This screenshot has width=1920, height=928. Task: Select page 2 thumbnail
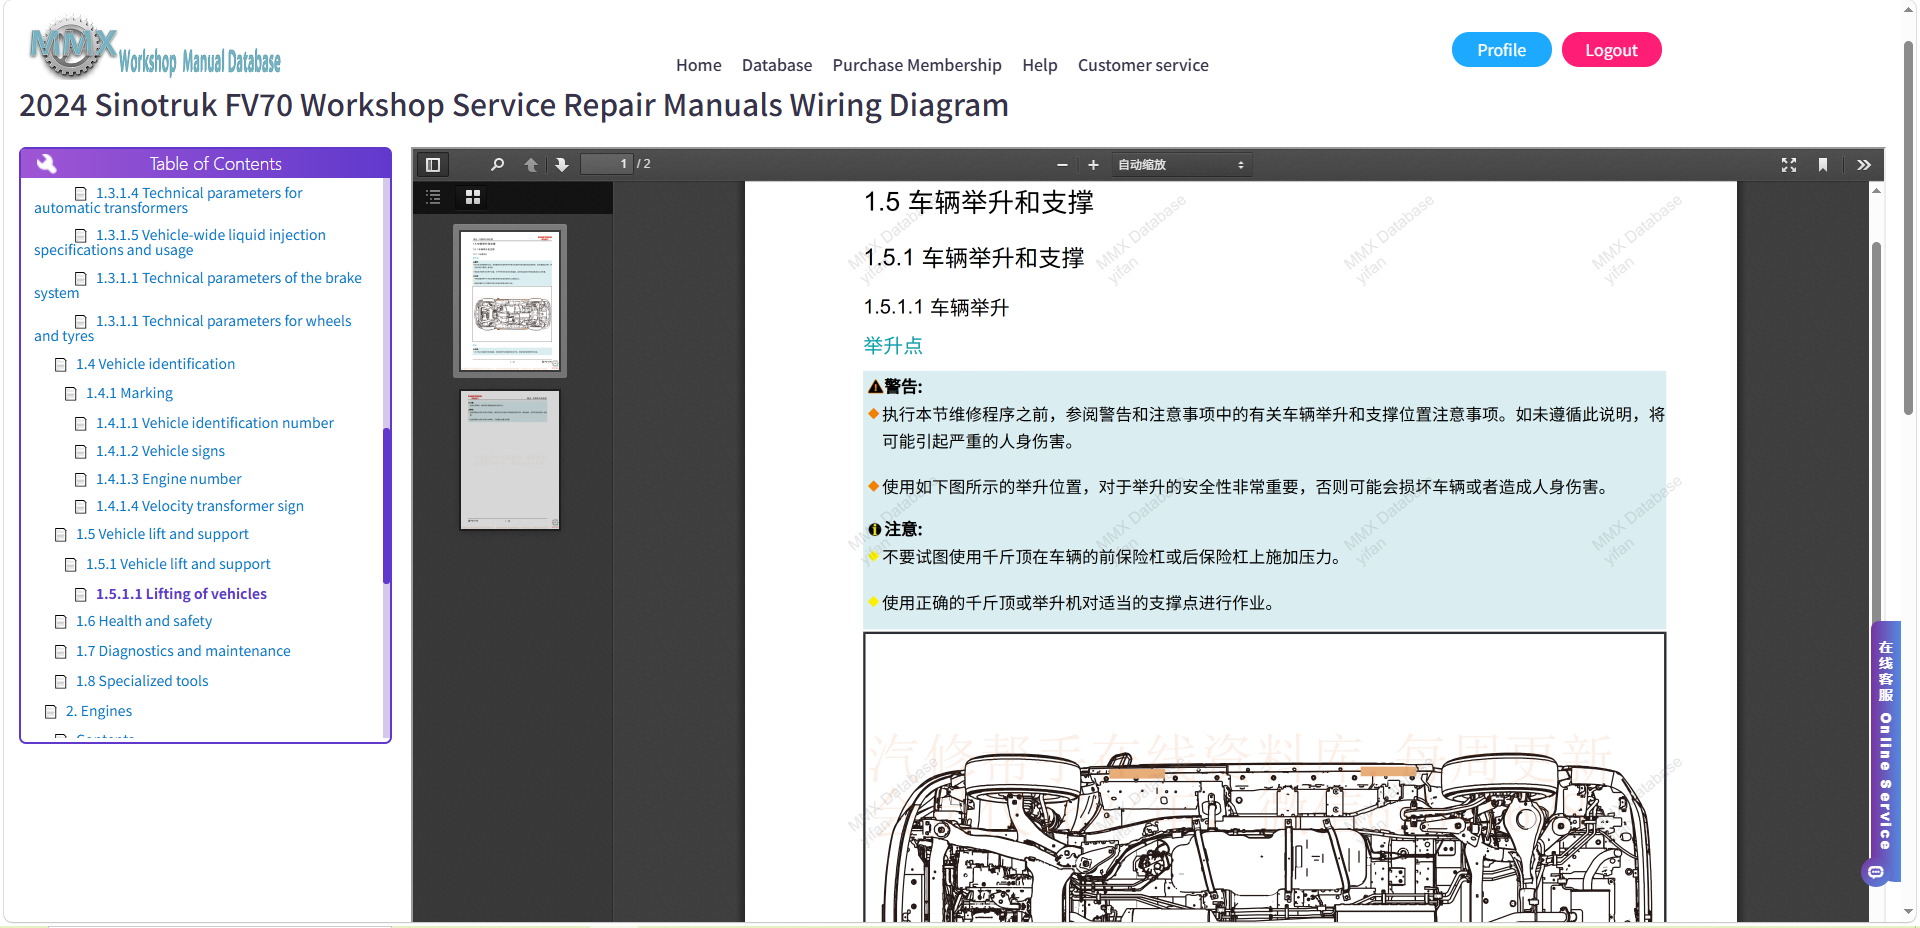[x=510, y=460]
